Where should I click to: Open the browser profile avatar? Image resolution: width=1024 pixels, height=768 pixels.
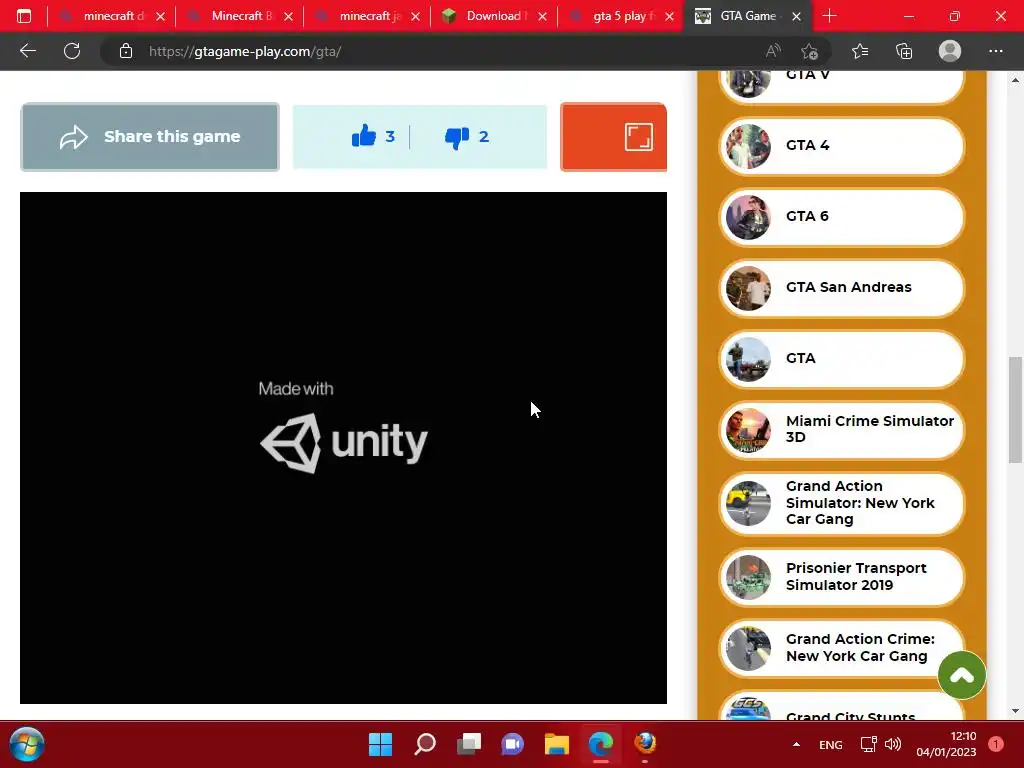[x=950, y=51]
